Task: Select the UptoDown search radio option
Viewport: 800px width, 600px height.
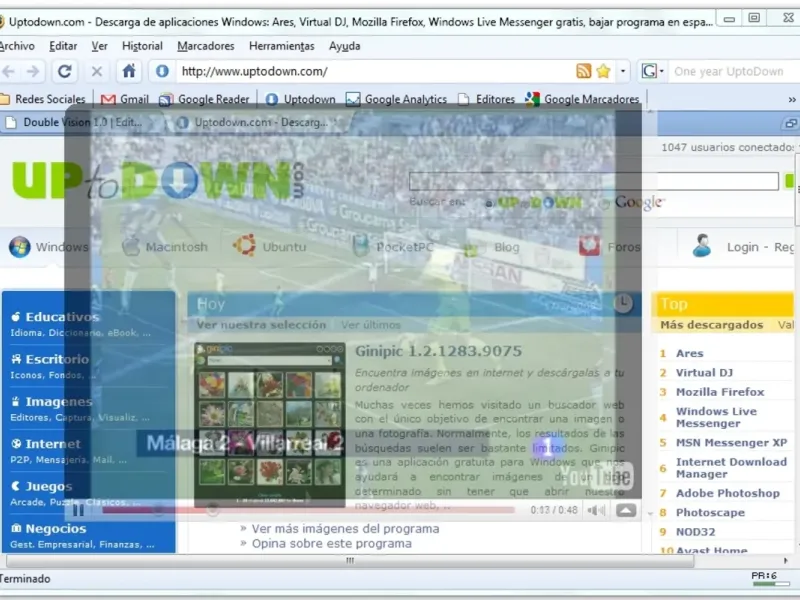Action: click(489, 204)
